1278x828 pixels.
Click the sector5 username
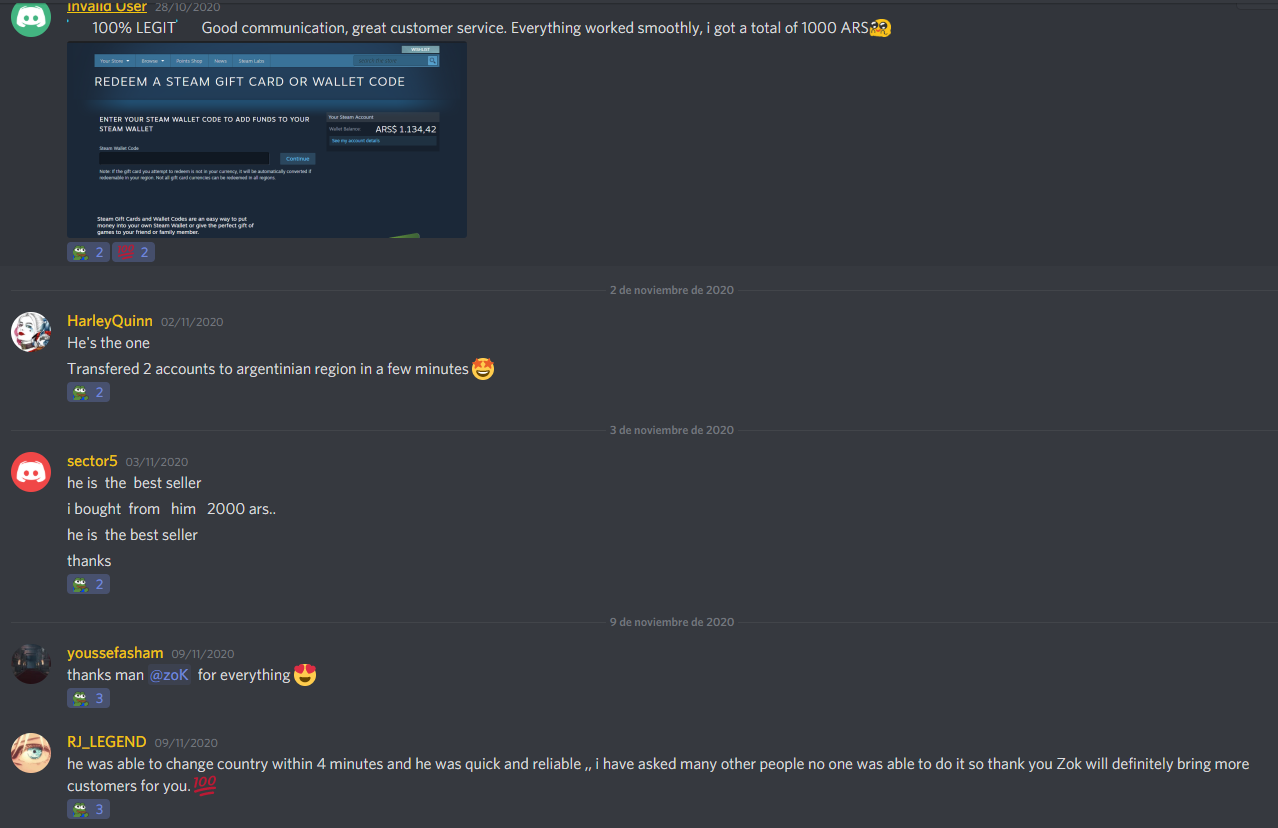point(92,461)
